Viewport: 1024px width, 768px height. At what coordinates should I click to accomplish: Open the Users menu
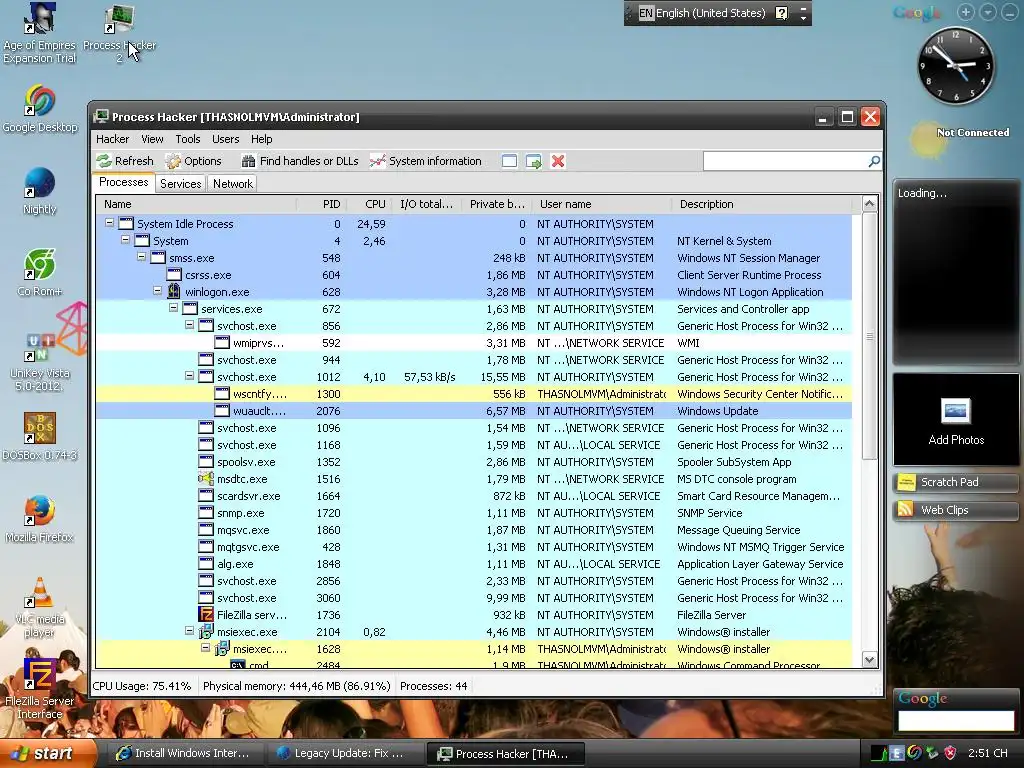click(225, 139)
